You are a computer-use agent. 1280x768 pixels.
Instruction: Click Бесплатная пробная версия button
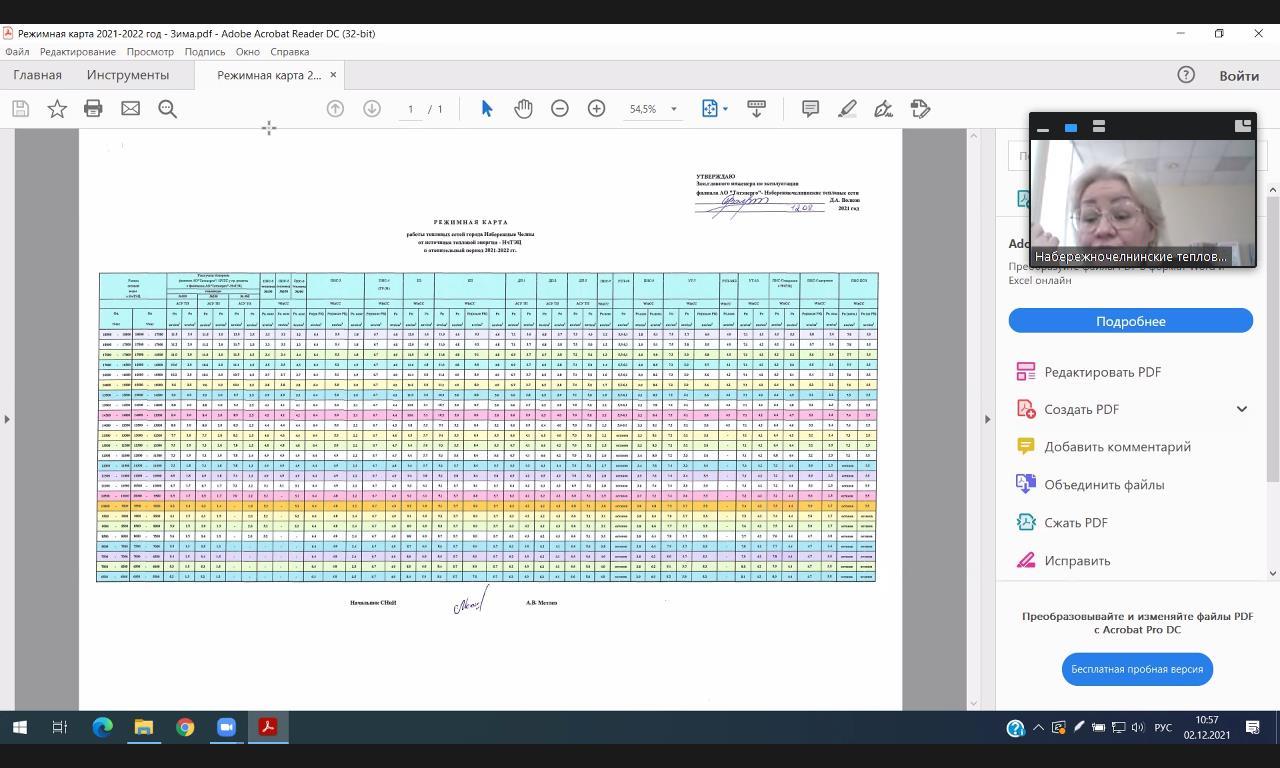[x=1137, y=669]
